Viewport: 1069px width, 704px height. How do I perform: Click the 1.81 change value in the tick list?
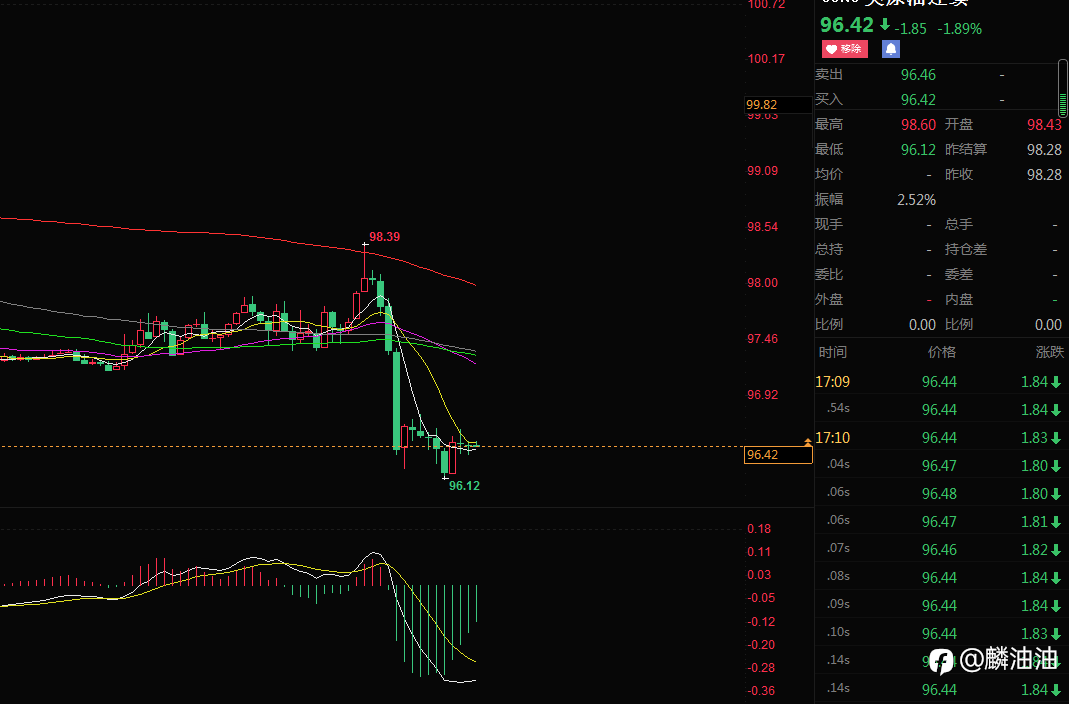coord(1034,521)
